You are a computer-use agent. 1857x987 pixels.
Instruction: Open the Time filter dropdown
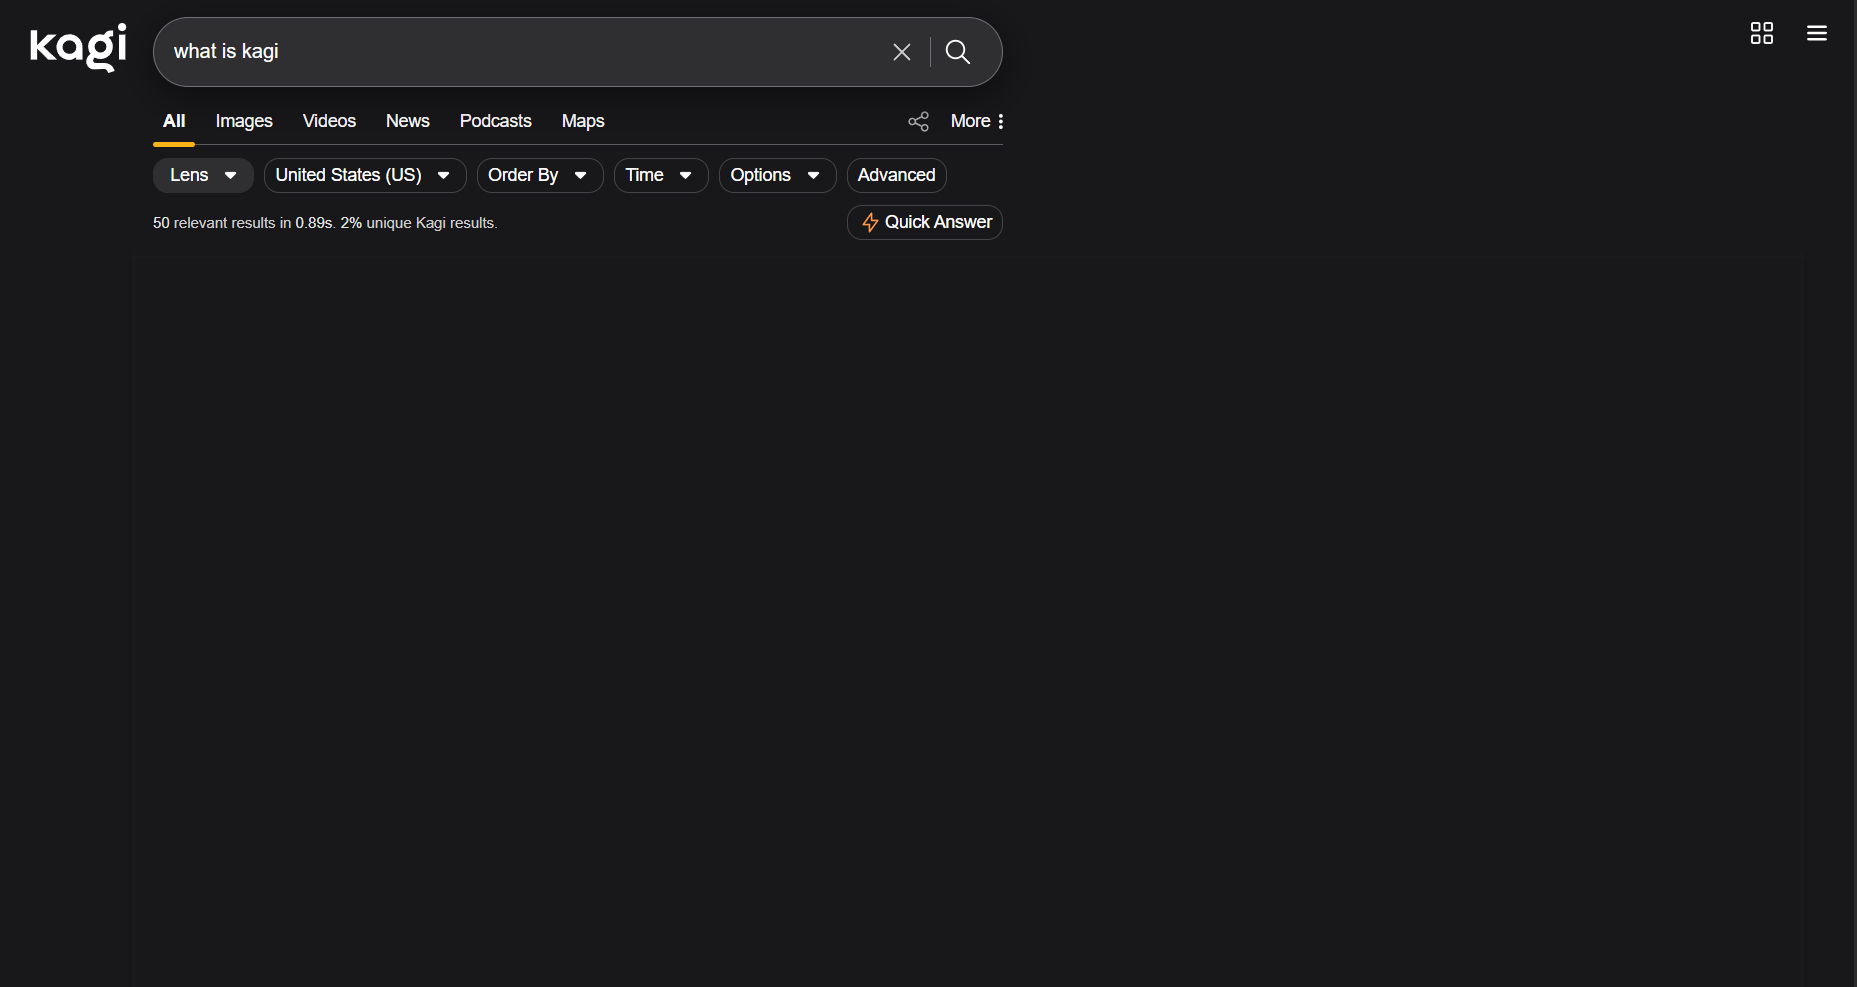pyautogui.click(x=660, y=175)
